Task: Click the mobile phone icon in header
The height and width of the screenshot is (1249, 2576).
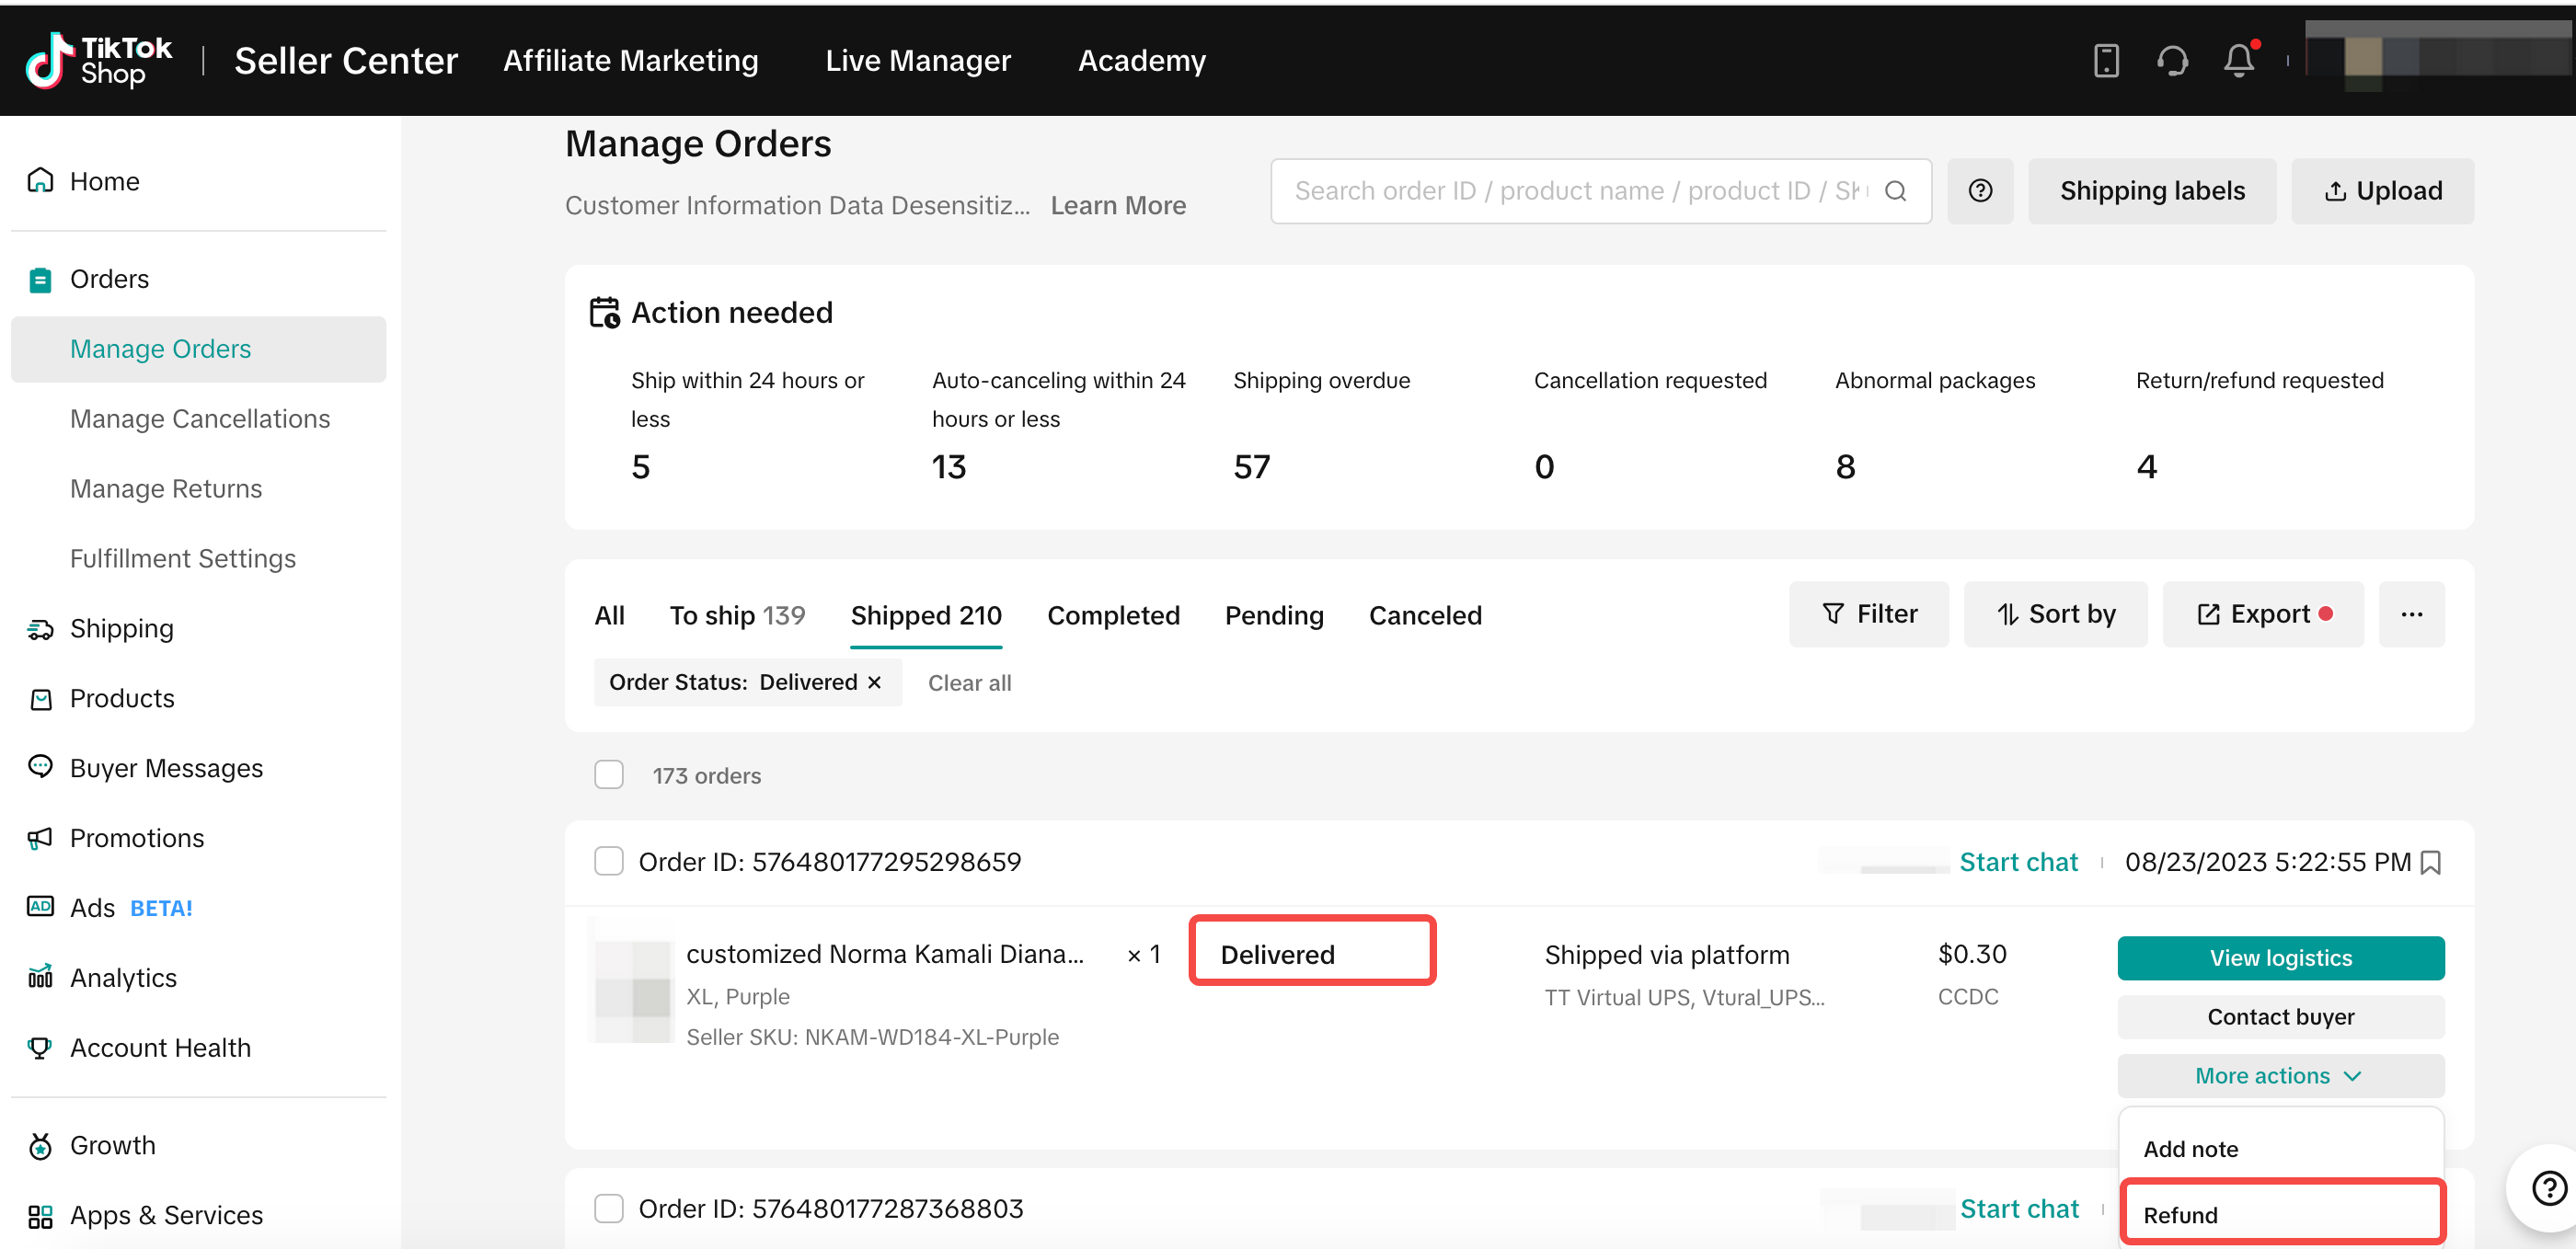Action: coord(2106,61)
